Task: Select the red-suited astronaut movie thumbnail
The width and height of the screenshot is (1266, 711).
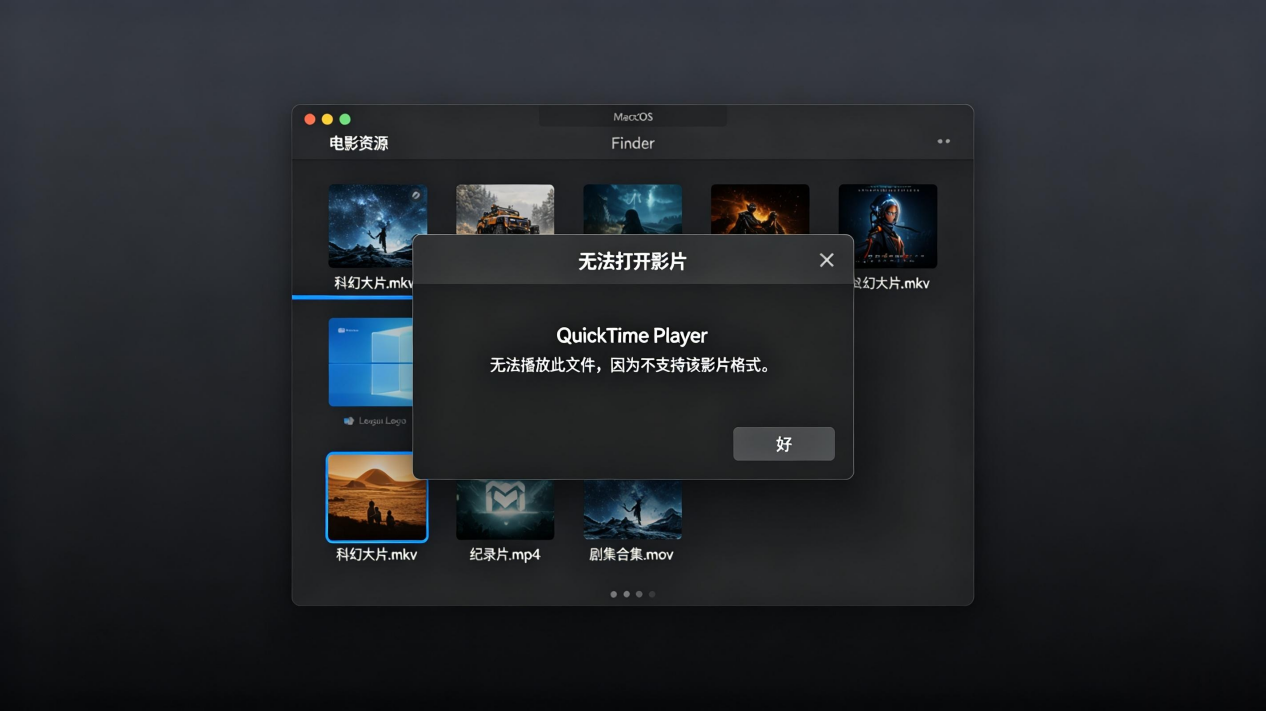Action: (888, 226)
